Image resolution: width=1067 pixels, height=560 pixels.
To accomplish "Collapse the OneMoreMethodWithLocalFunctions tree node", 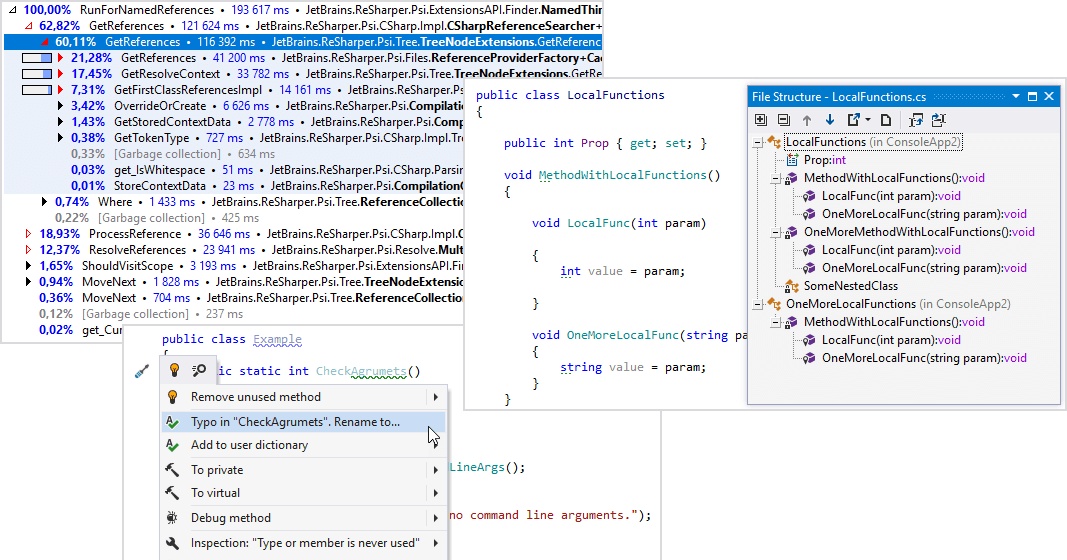I will 775,233.
